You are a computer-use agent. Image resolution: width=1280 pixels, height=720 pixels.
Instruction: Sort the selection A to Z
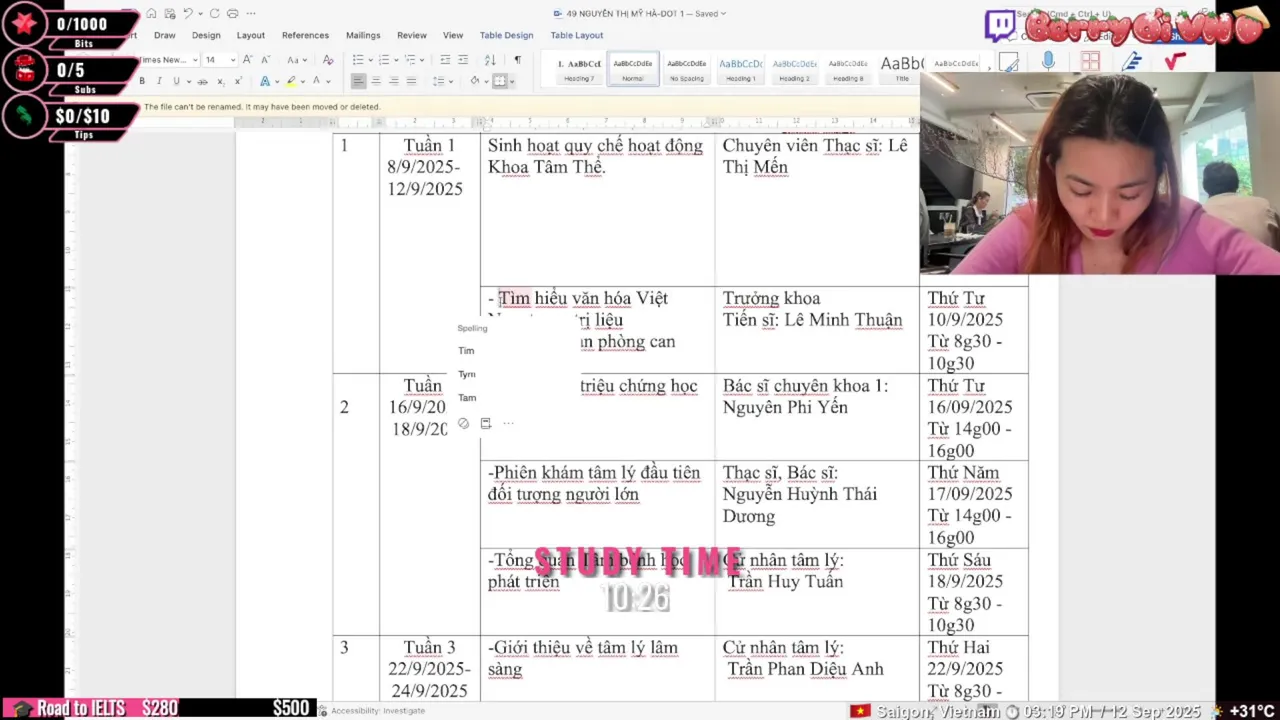490,60
